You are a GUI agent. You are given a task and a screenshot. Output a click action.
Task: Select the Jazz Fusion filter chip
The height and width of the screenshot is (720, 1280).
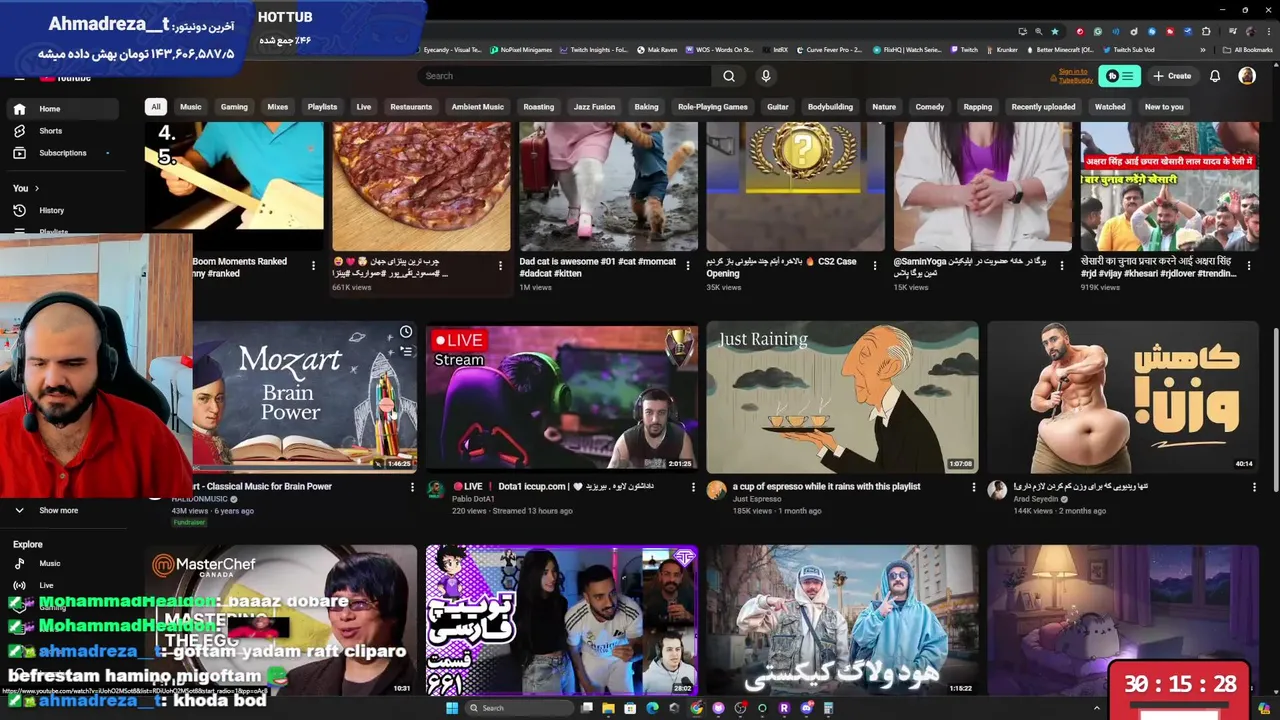pos(594,107)
